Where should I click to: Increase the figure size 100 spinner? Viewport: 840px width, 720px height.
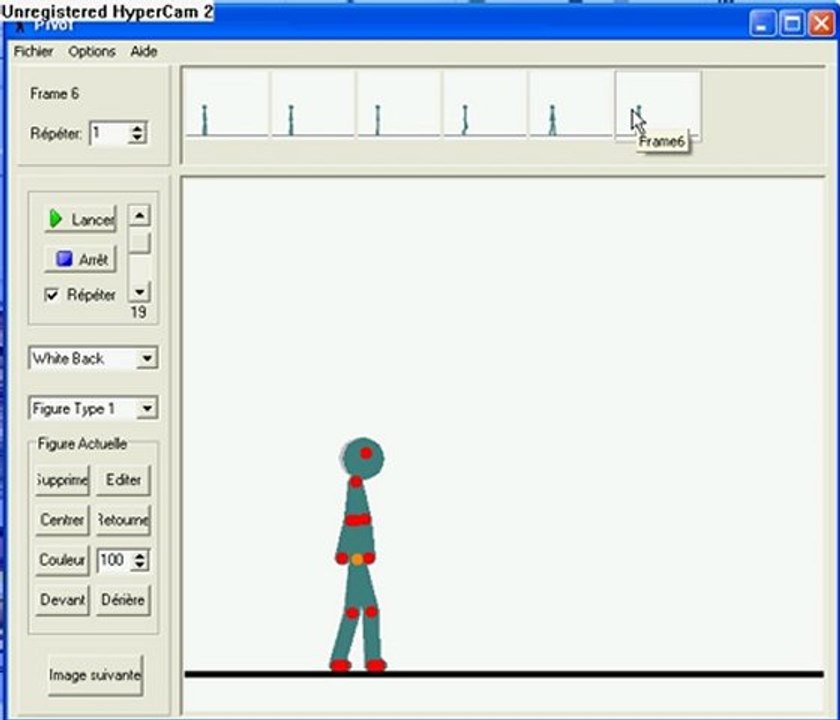140,556
